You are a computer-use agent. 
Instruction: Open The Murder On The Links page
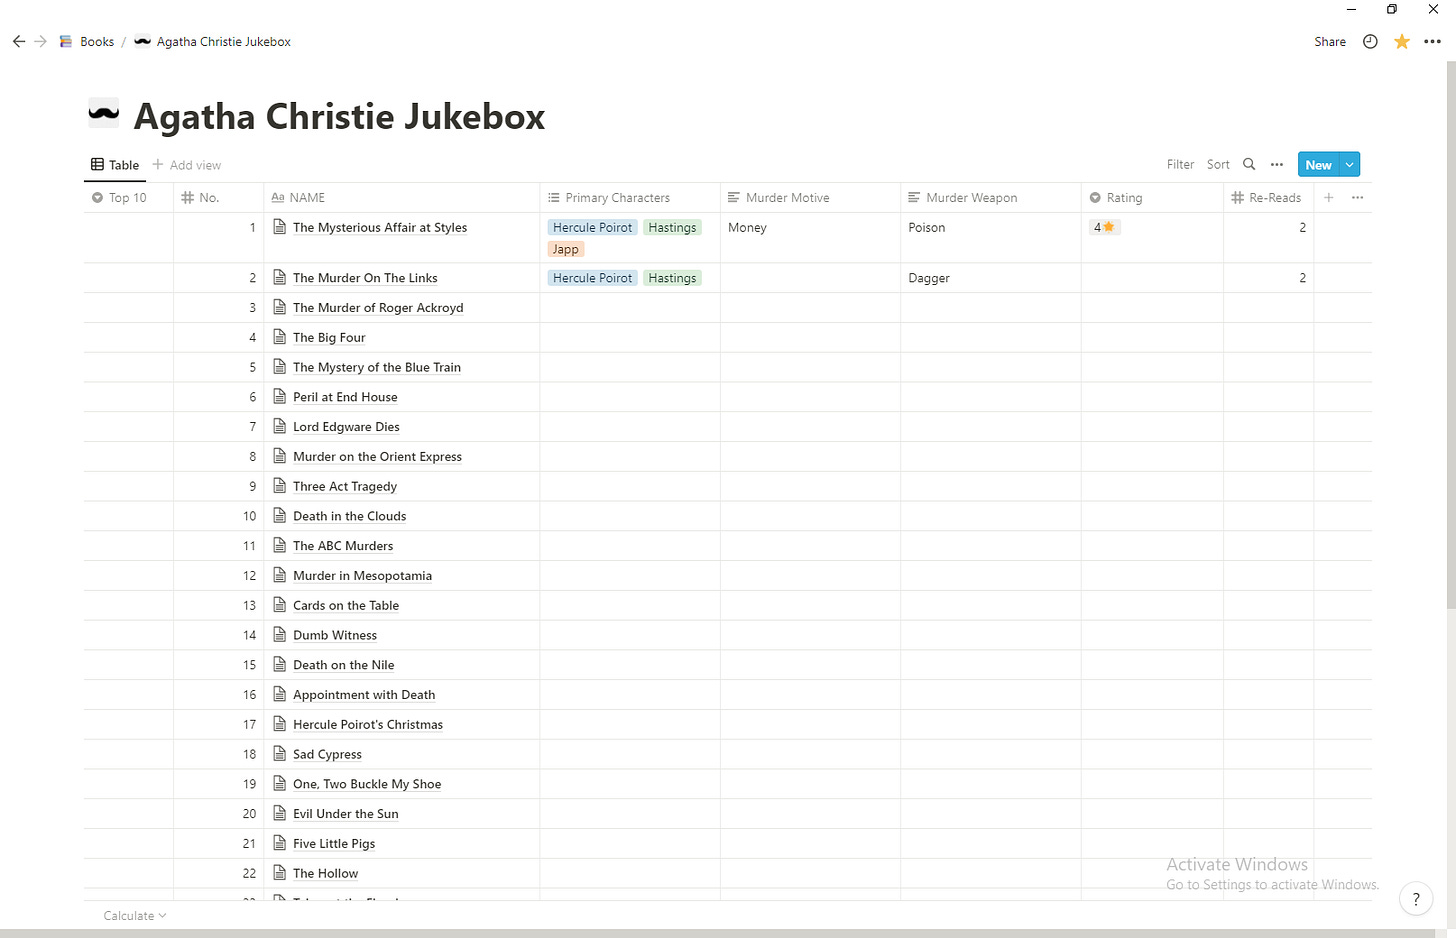coord(365,278)
